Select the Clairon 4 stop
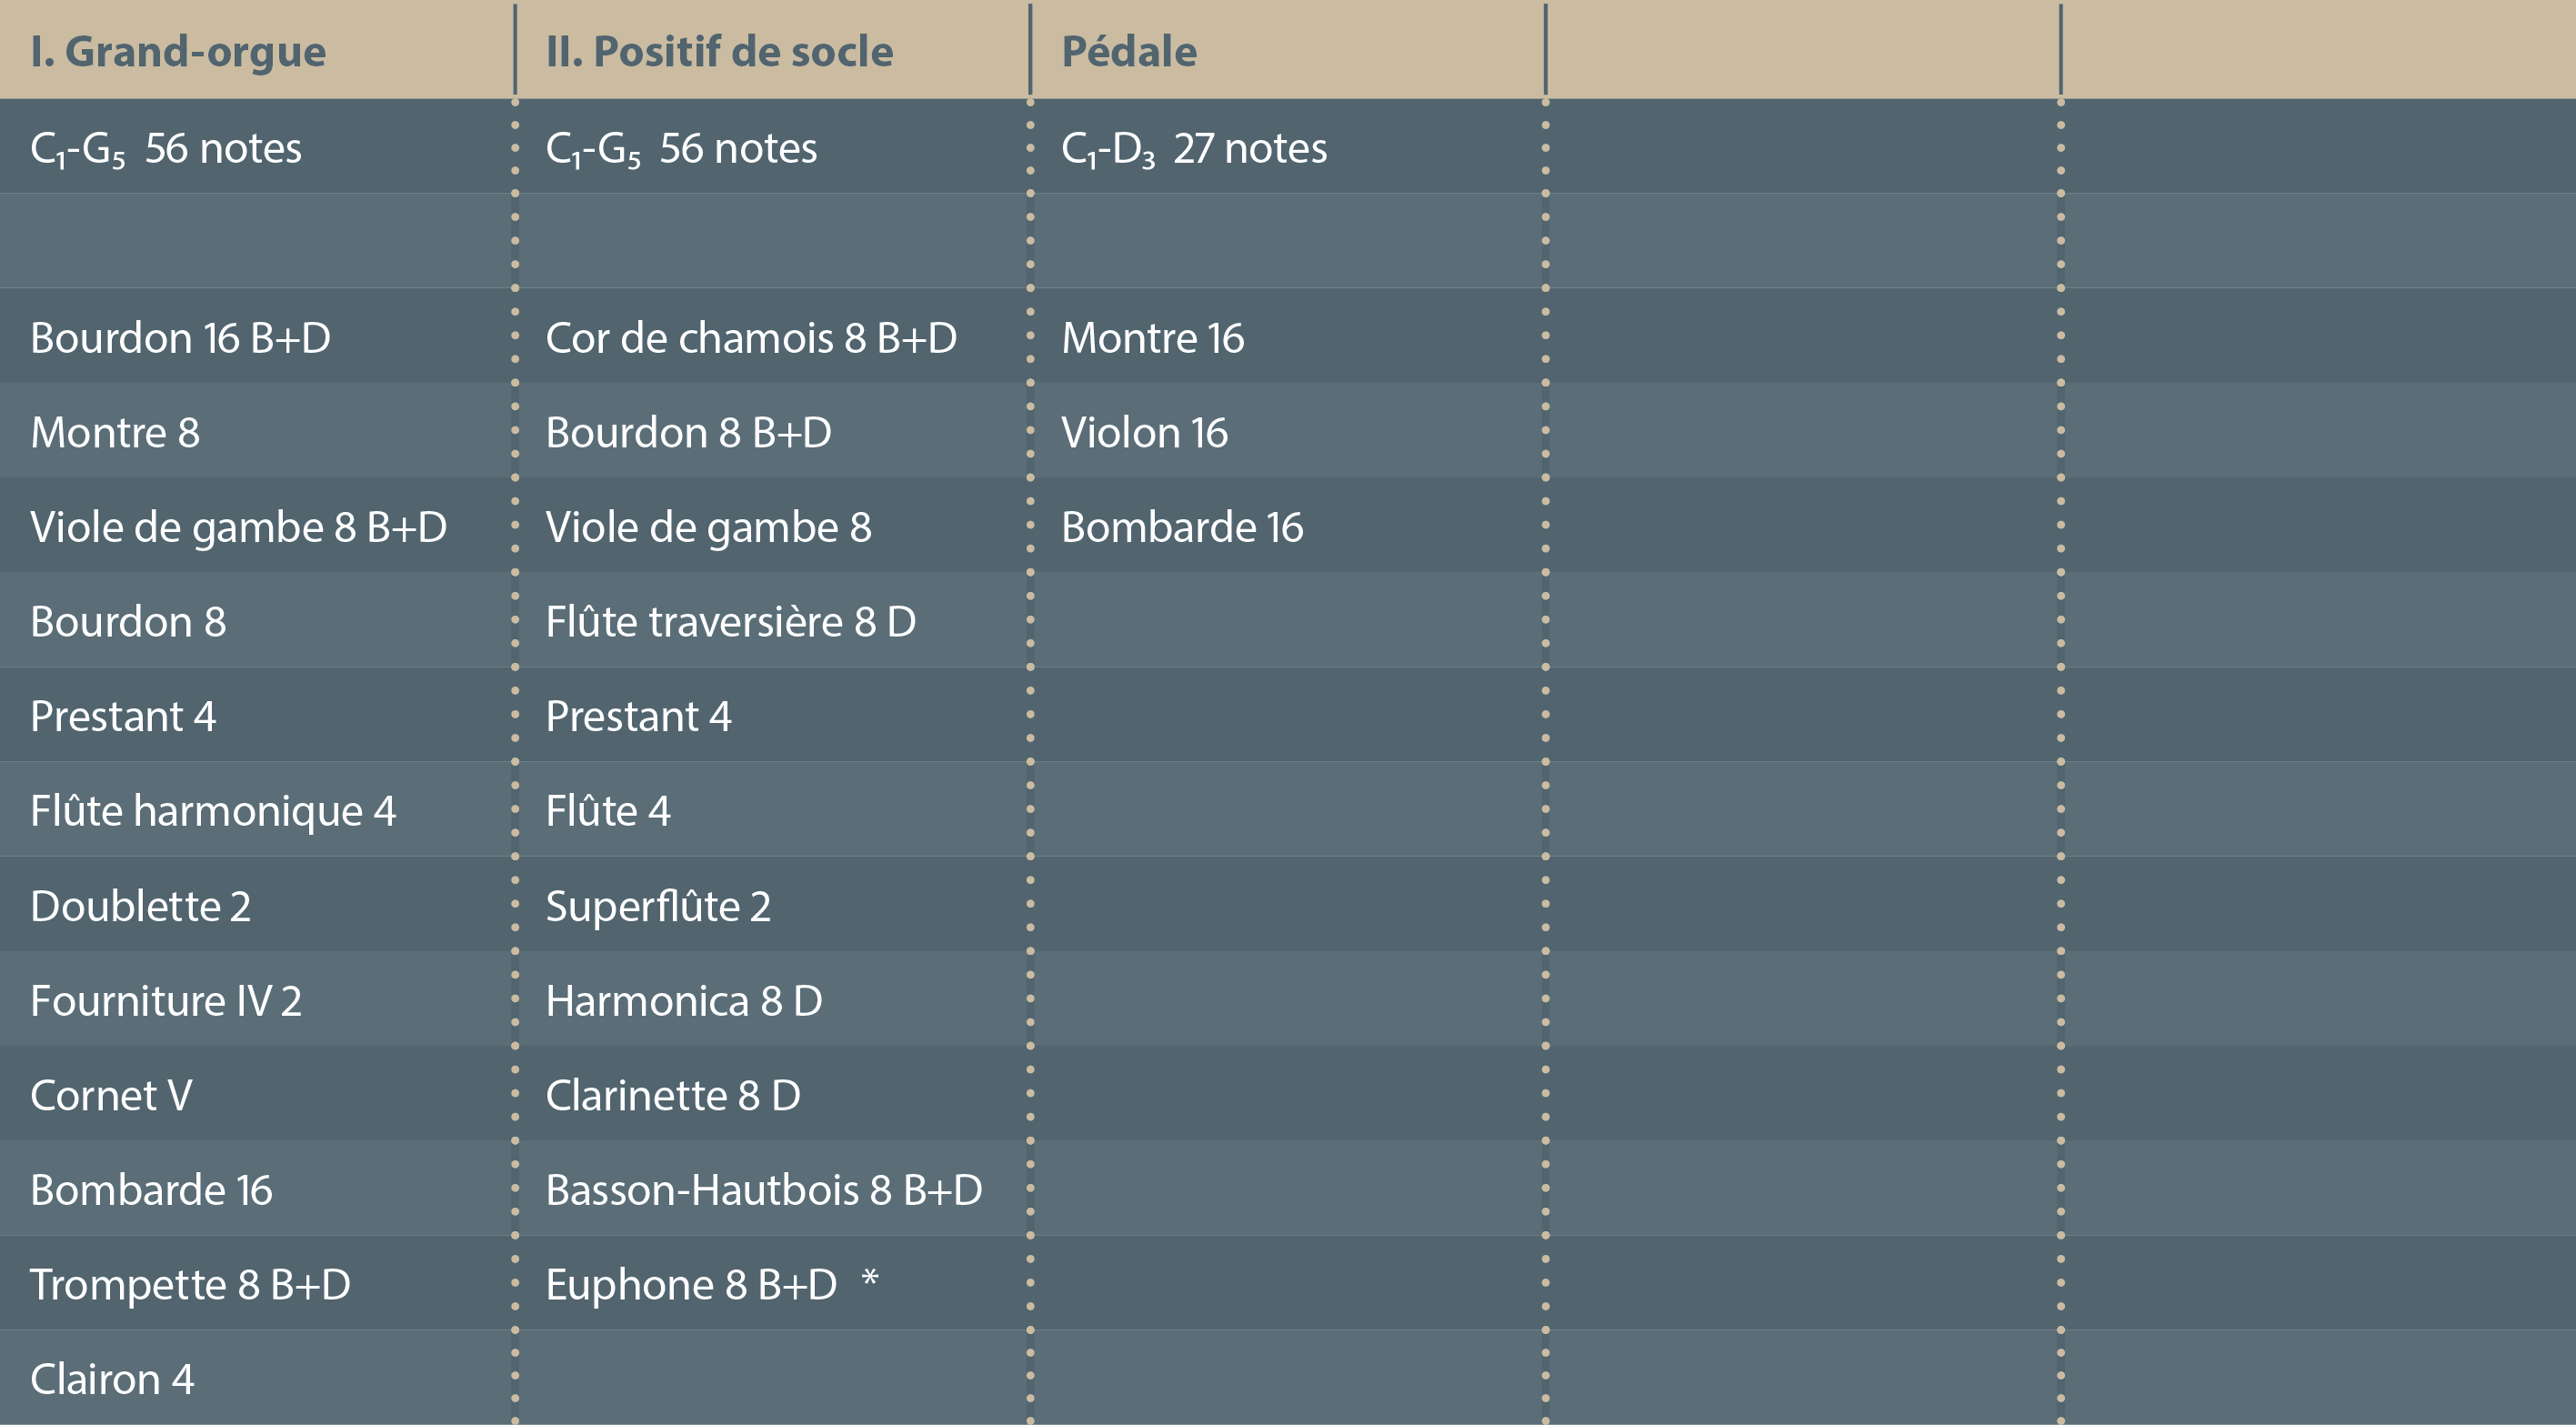 (112, 1380)
